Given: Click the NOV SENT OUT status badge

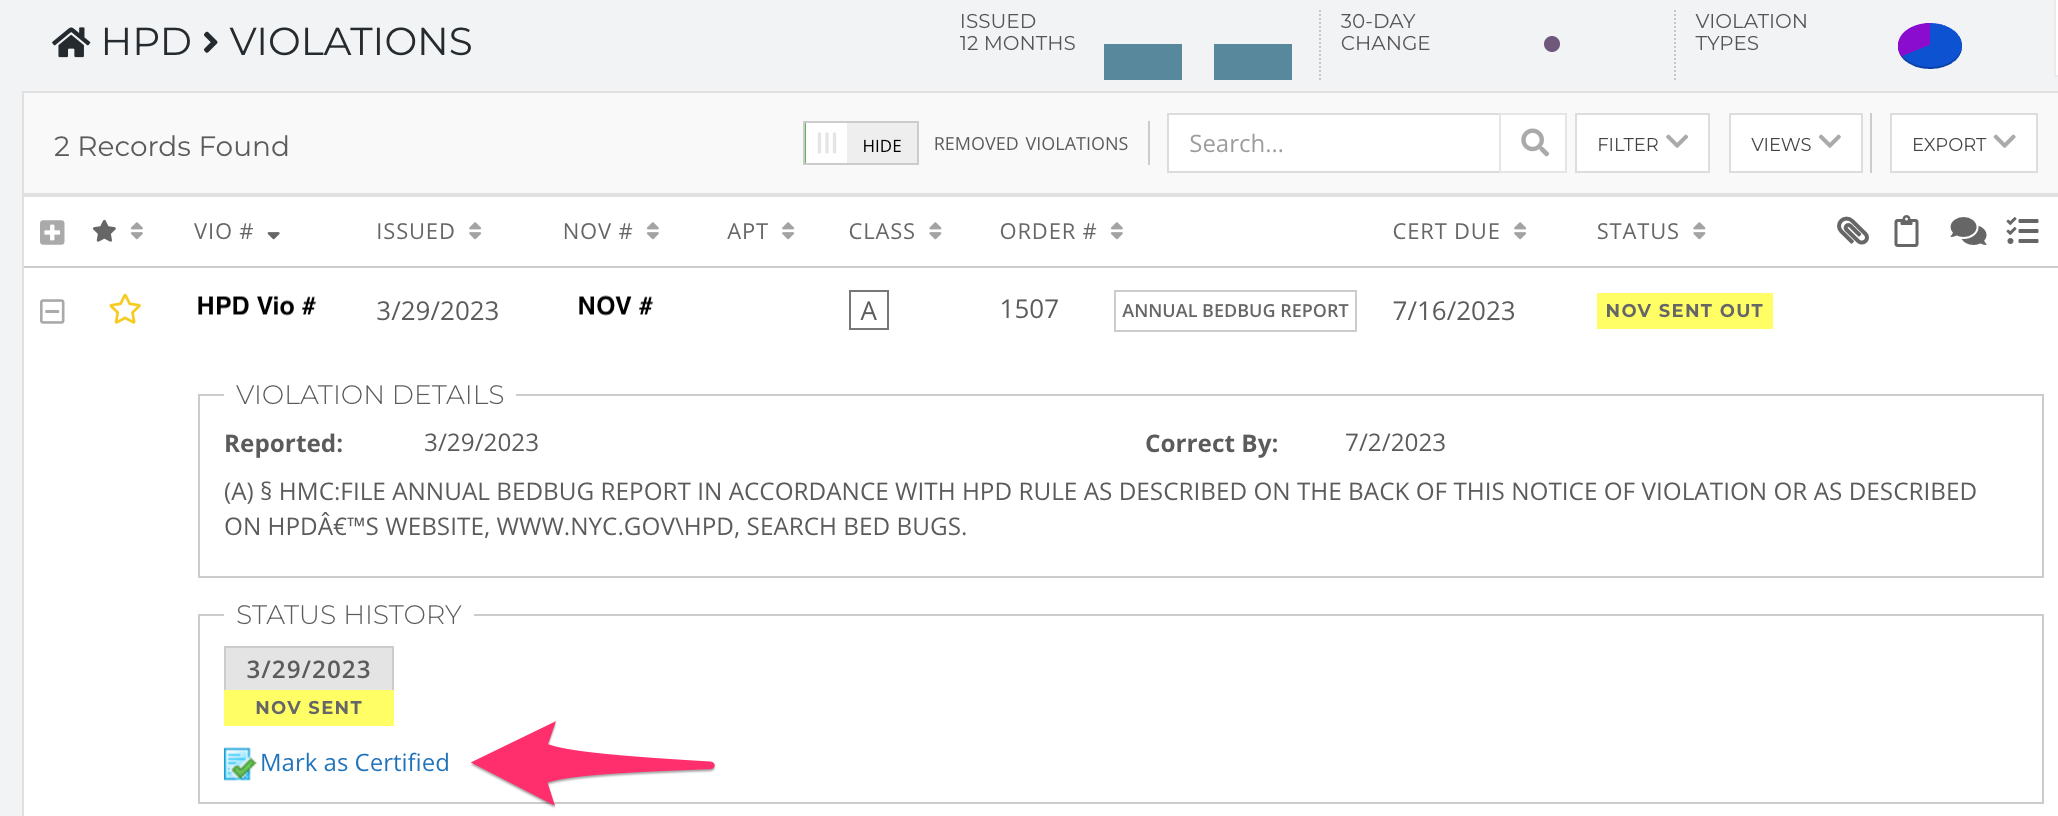Looking at the screenshot, I should tap(1685, 311).
